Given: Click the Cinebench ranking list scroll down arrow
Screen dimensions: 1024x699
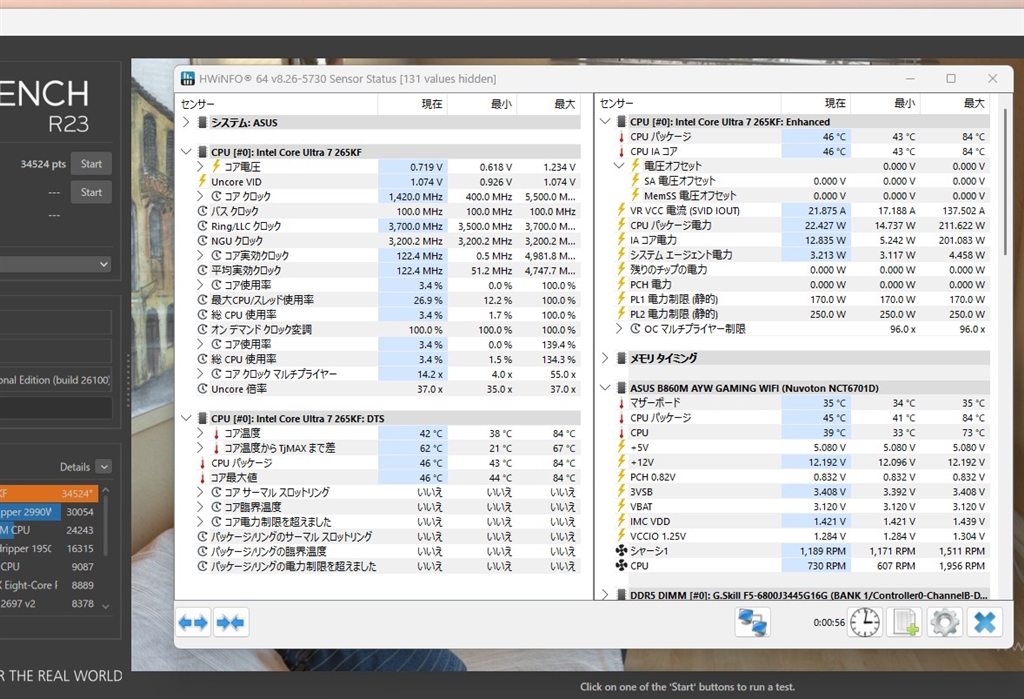Looking at the screenshot, I should coord(106,606).
